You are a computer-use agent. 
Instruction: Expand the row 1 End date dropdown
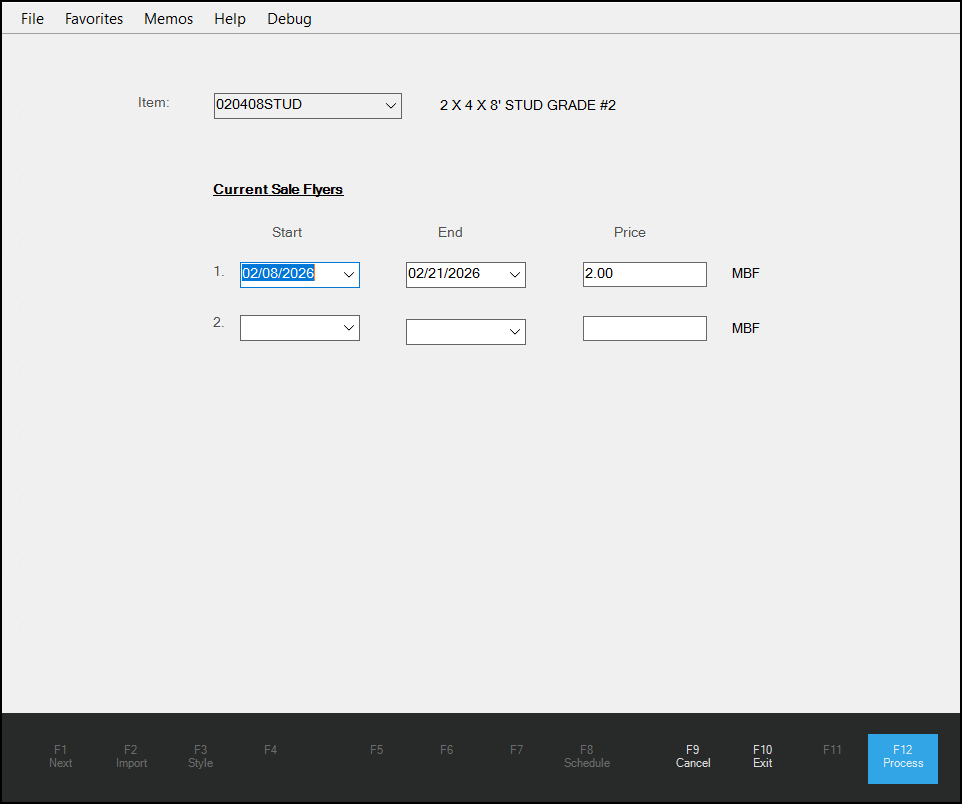click(514, 274)
